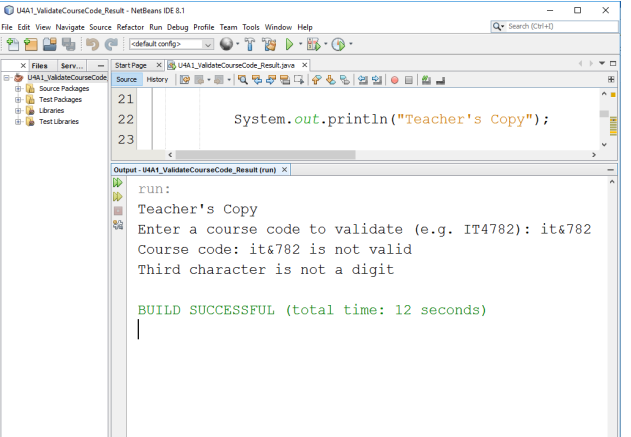Open the dropdown arrow beside the globe icon

click(x=237, y=43)
